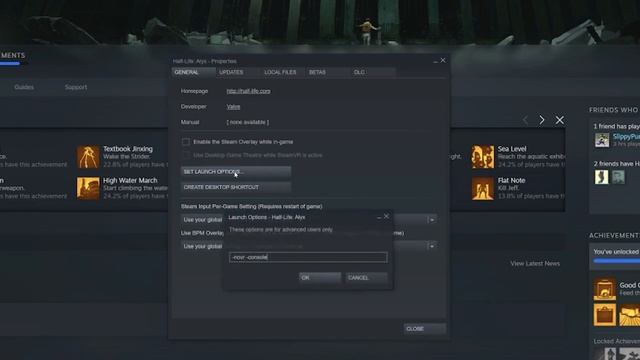Viewport: 640px width, 360px height.
Task: Switch to the Updates tab
Action: (239, 72)
